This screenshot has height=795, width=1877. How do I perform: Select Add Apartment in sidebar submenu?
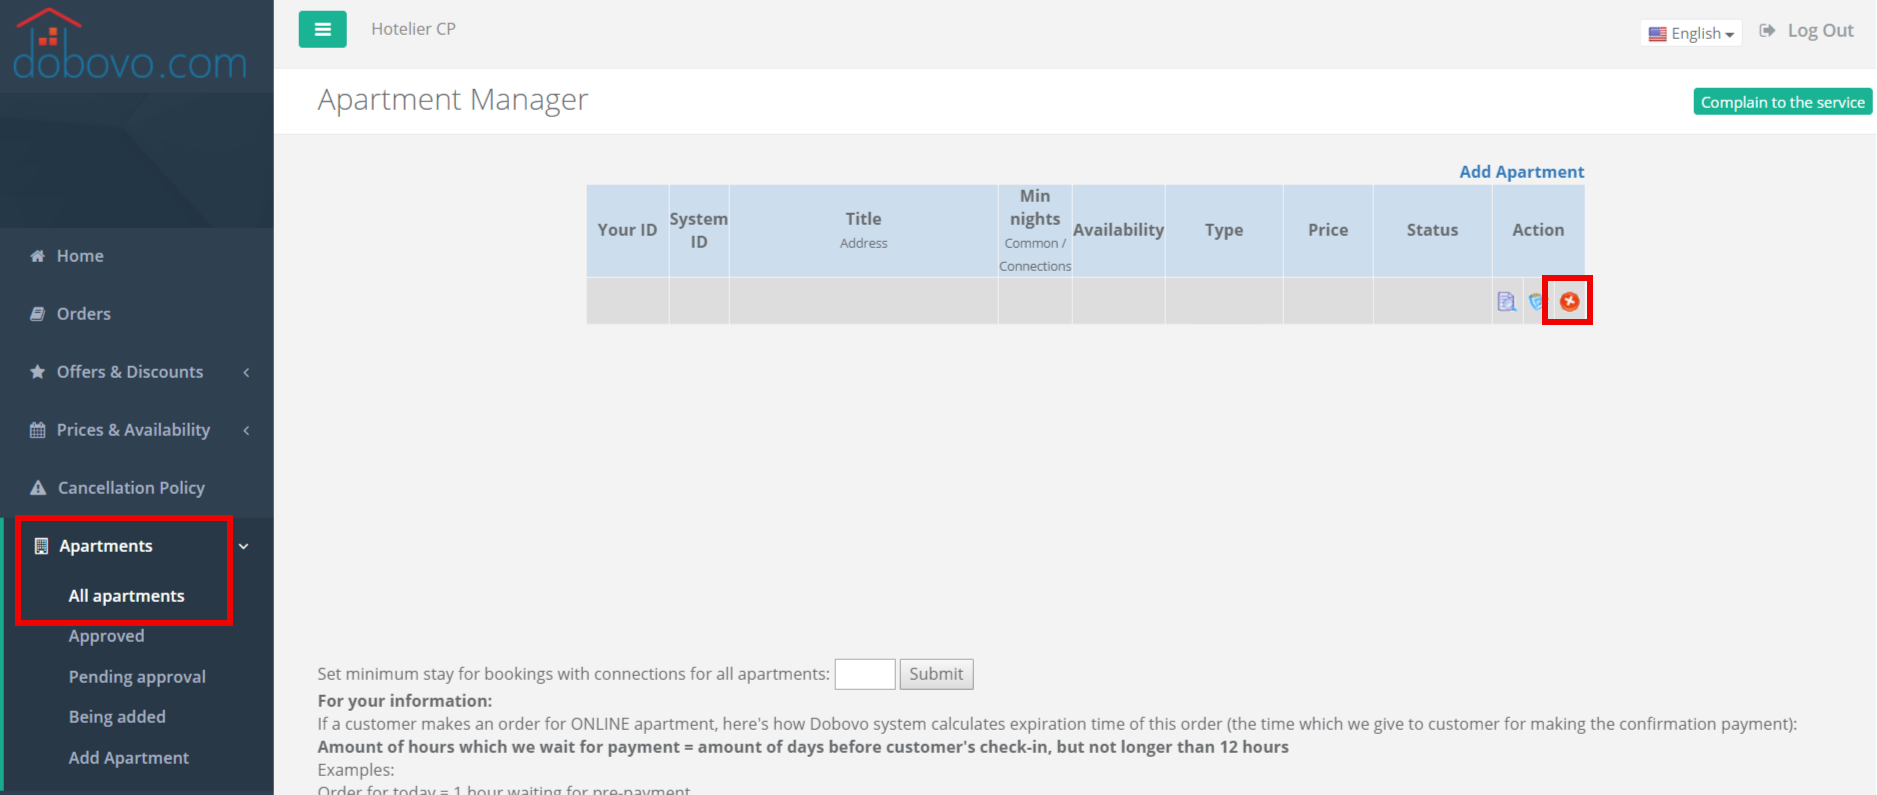[x=128, y=758]
